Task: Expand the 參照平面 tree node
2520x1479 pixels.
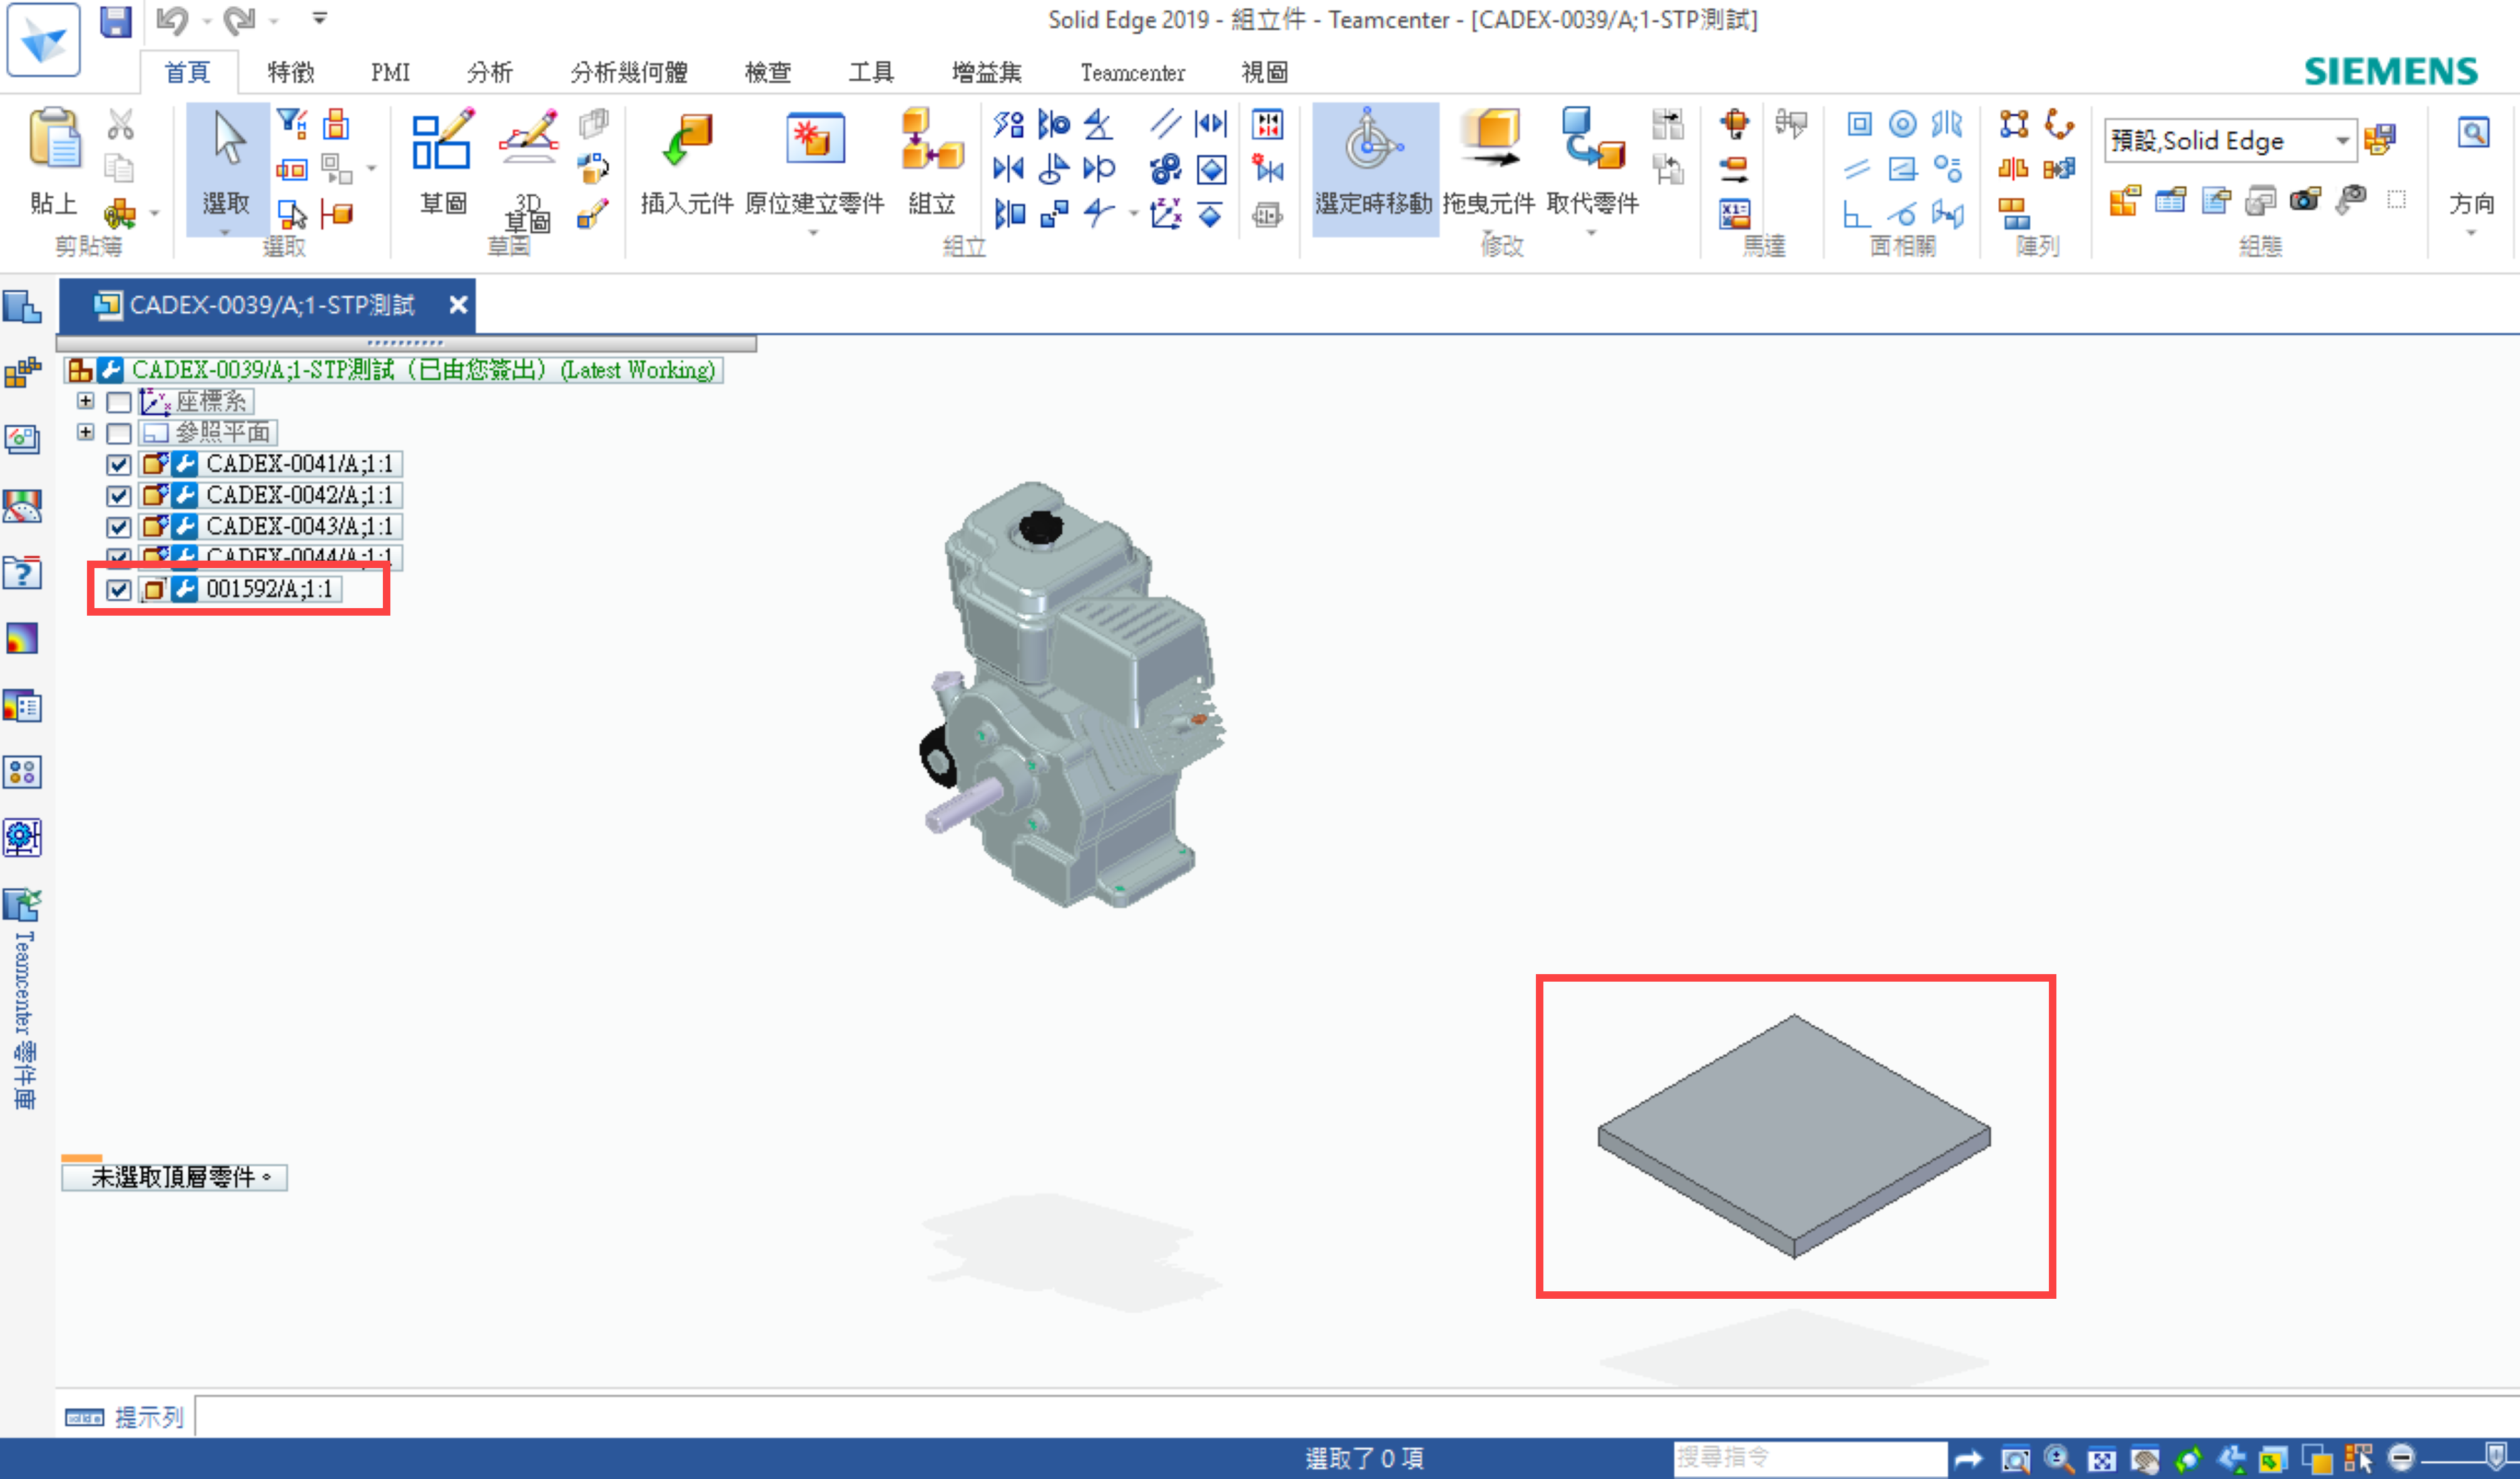Action: tap(86, 432)
